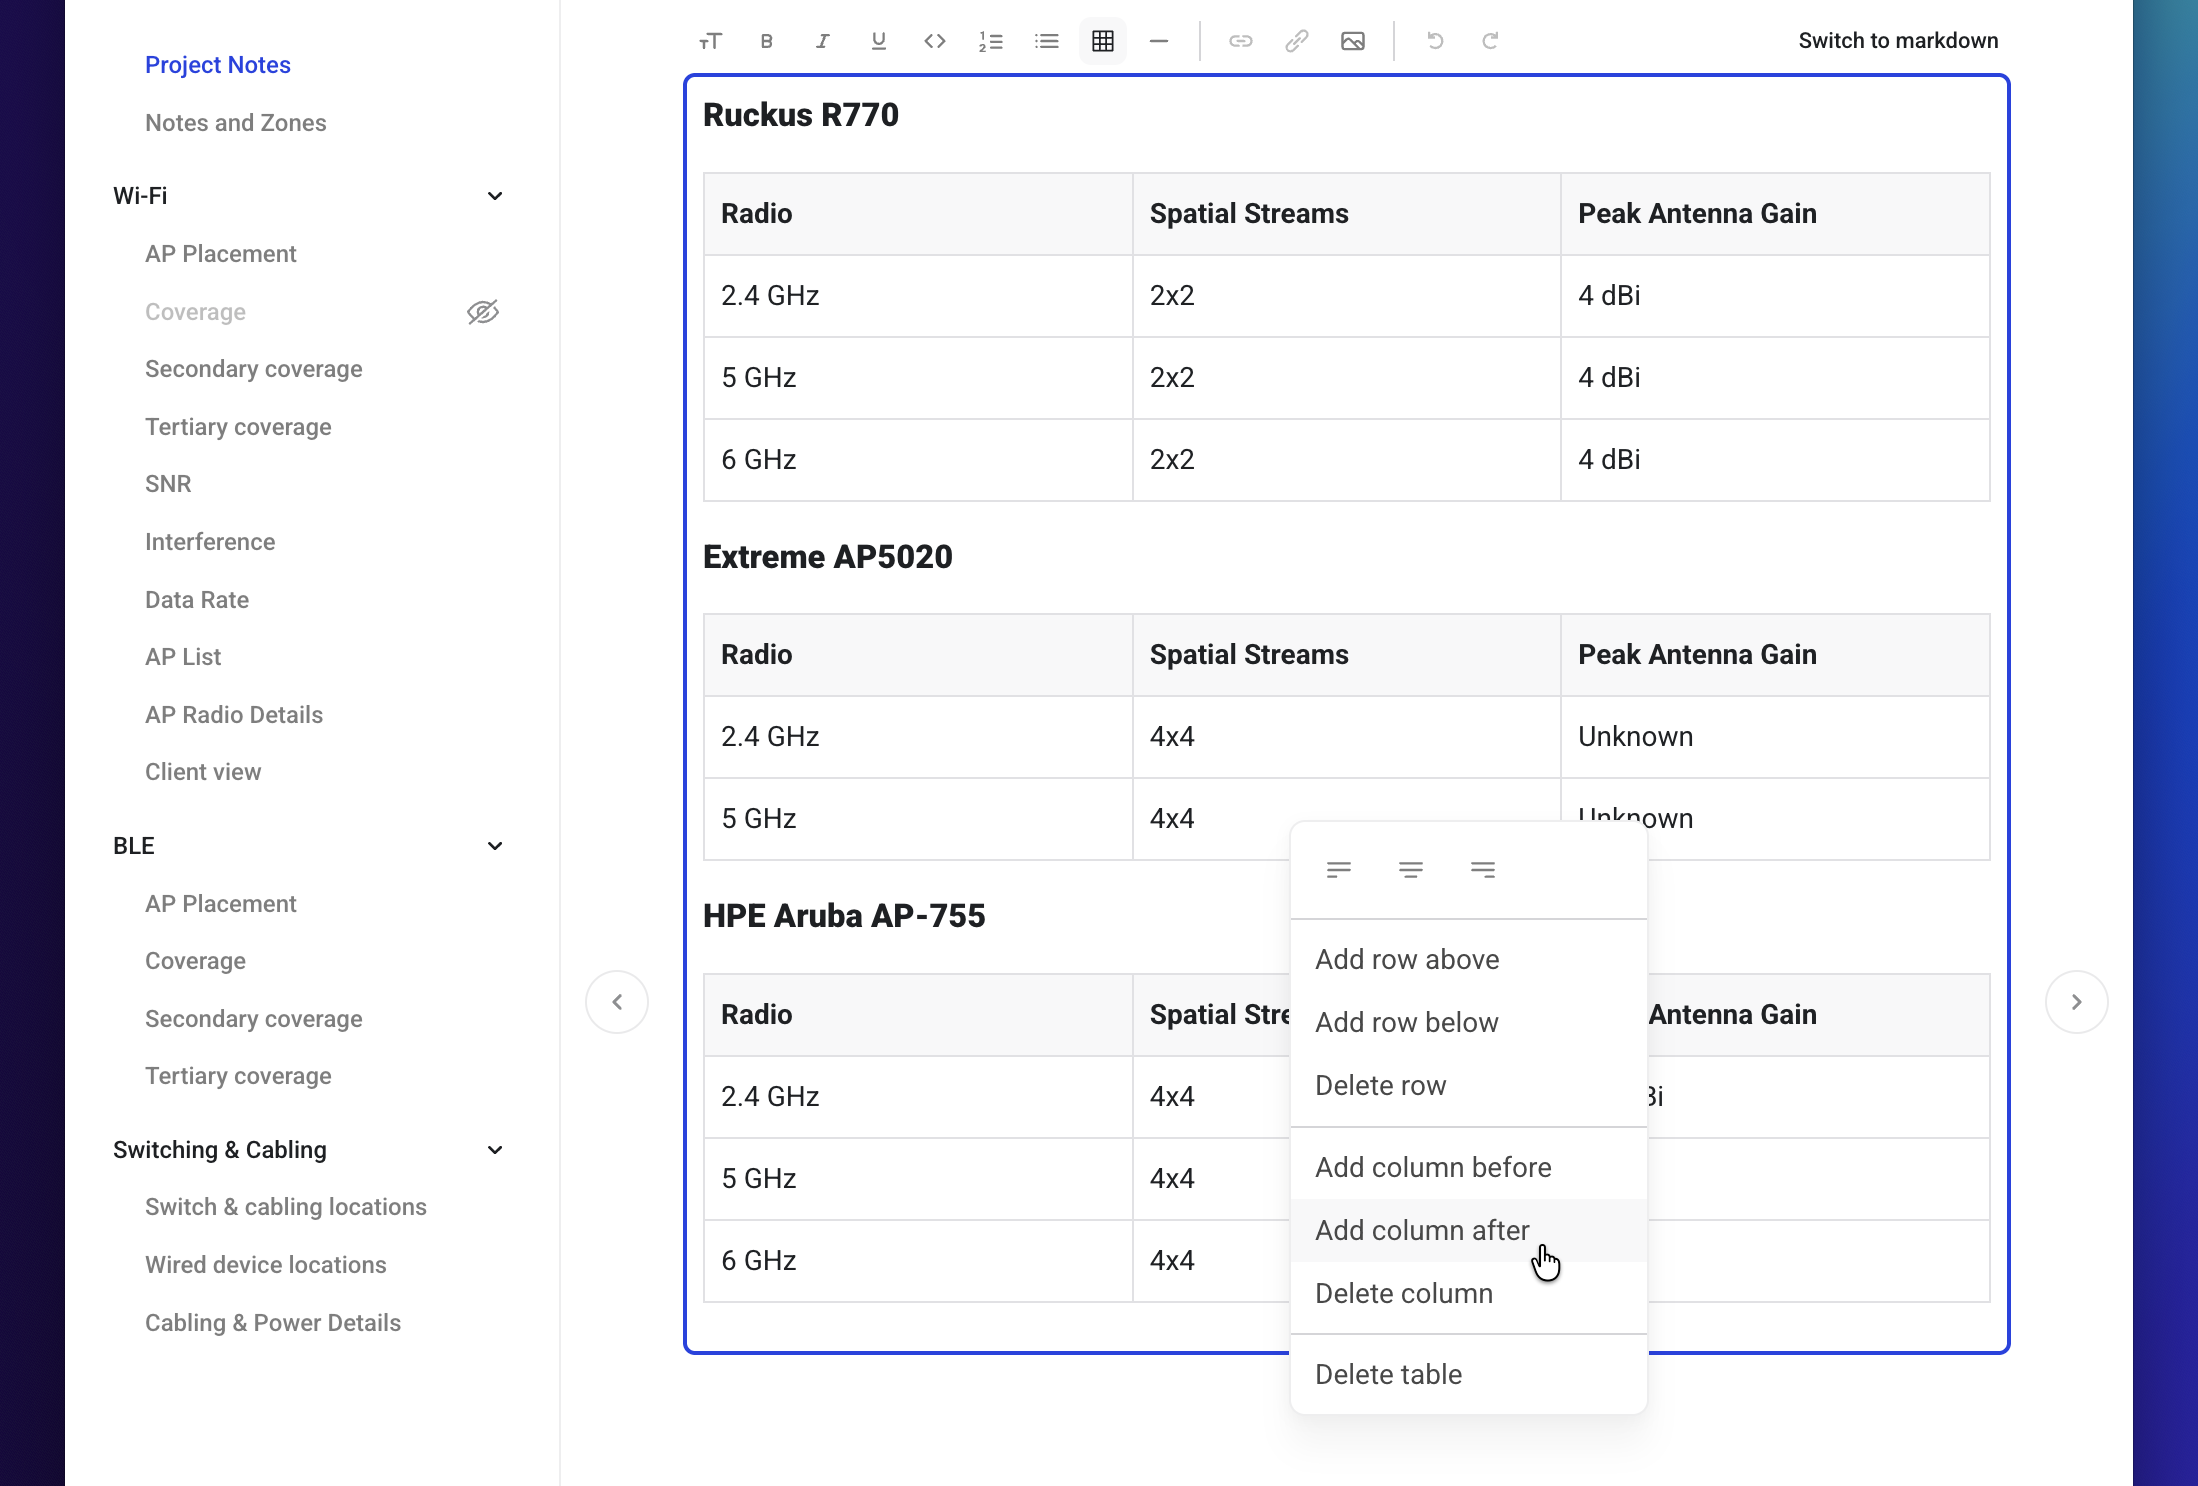The width and height of the screenshot is (2198, 1486).
Task: Go to previous page with left arrow
Action: point(617,1002)
